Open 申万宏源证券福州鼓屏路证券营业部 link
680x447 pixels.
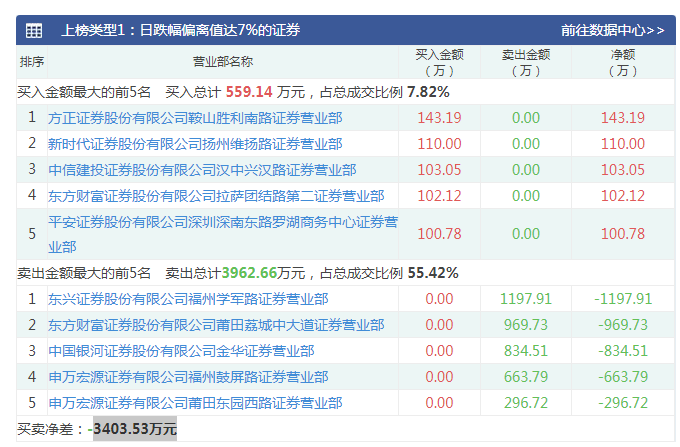click(x=188, y=377)
